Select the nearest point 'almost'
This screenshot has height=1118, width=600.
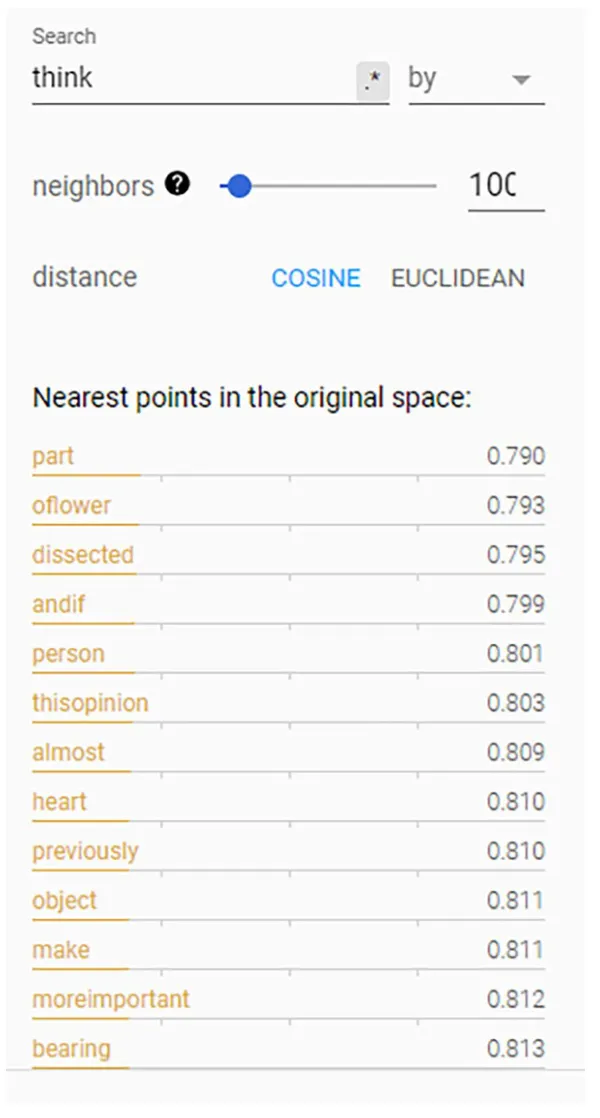point(68,752)
